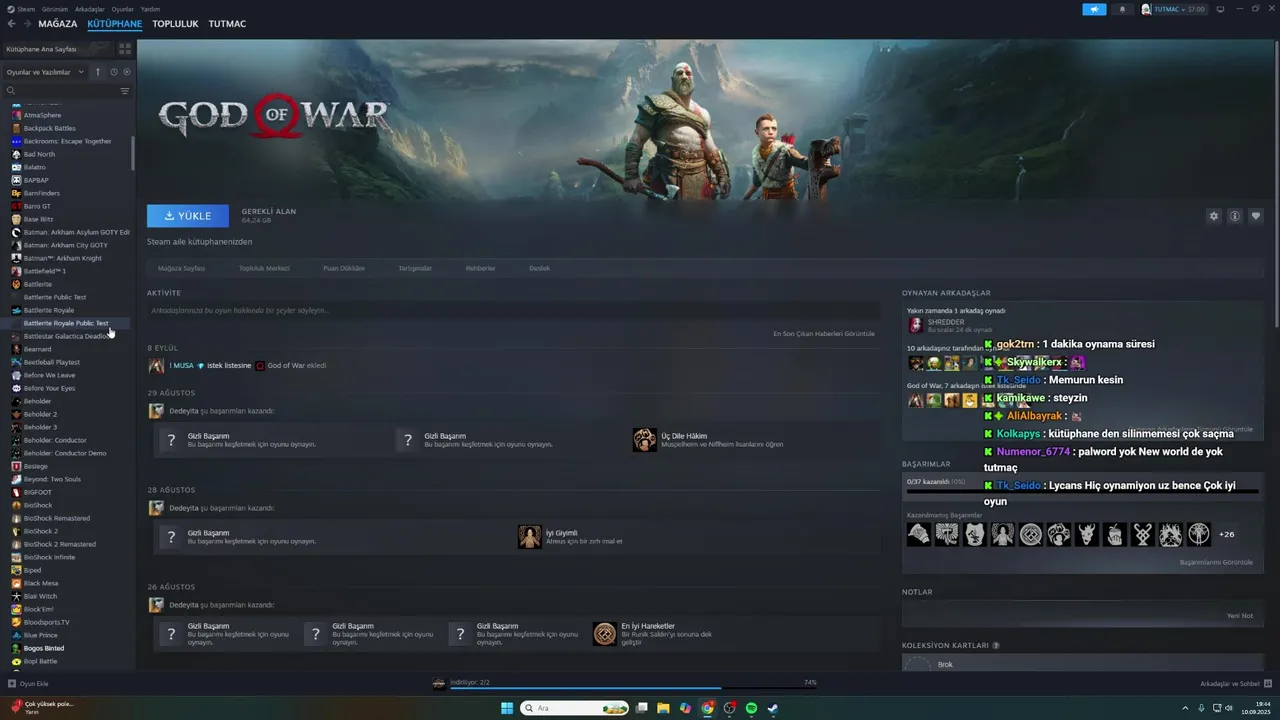Open Windows Start menu
This screenshot has height=720, width=1280.
507,708
